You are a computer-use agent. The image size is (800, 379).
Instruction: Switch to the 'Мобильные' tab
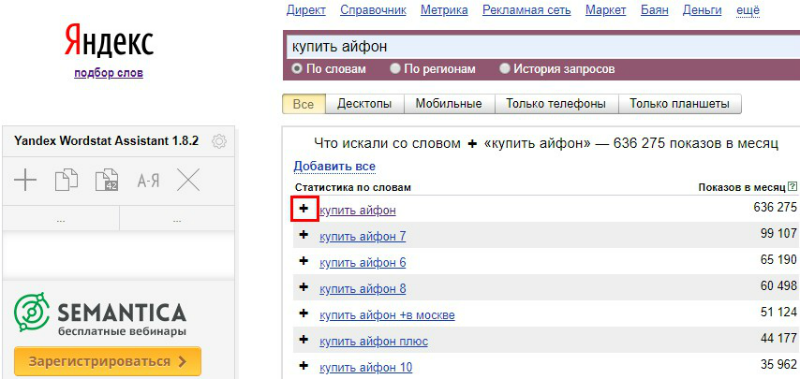(449, 104)
